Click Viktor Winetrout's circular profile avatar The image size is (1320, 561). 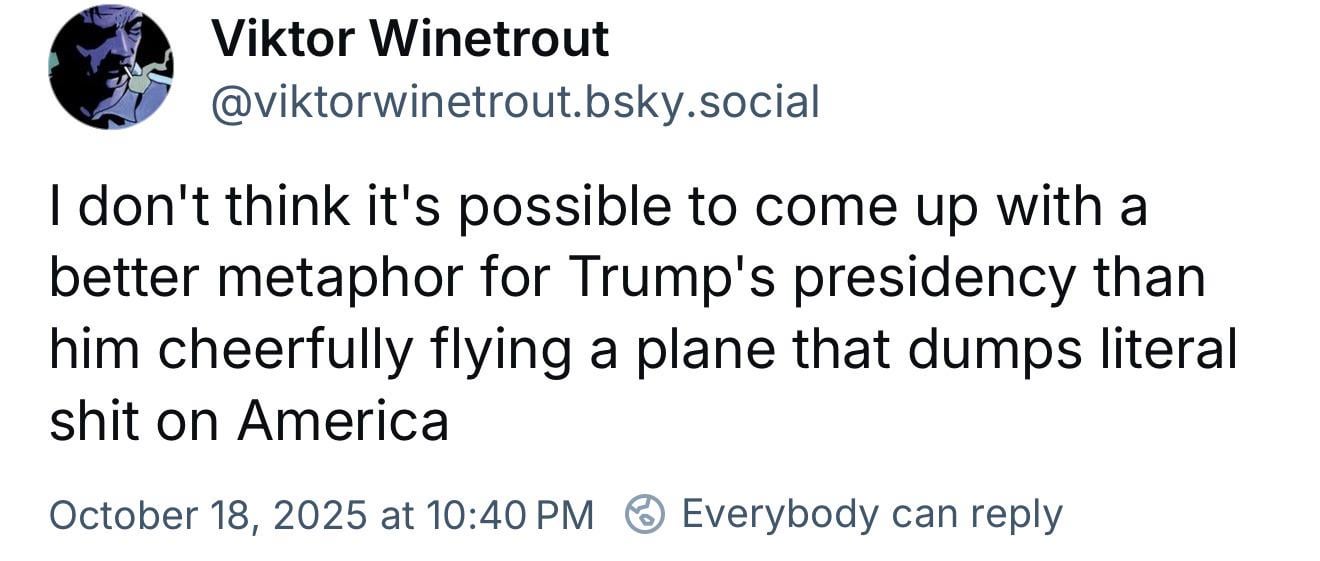[x=111, y=67]
